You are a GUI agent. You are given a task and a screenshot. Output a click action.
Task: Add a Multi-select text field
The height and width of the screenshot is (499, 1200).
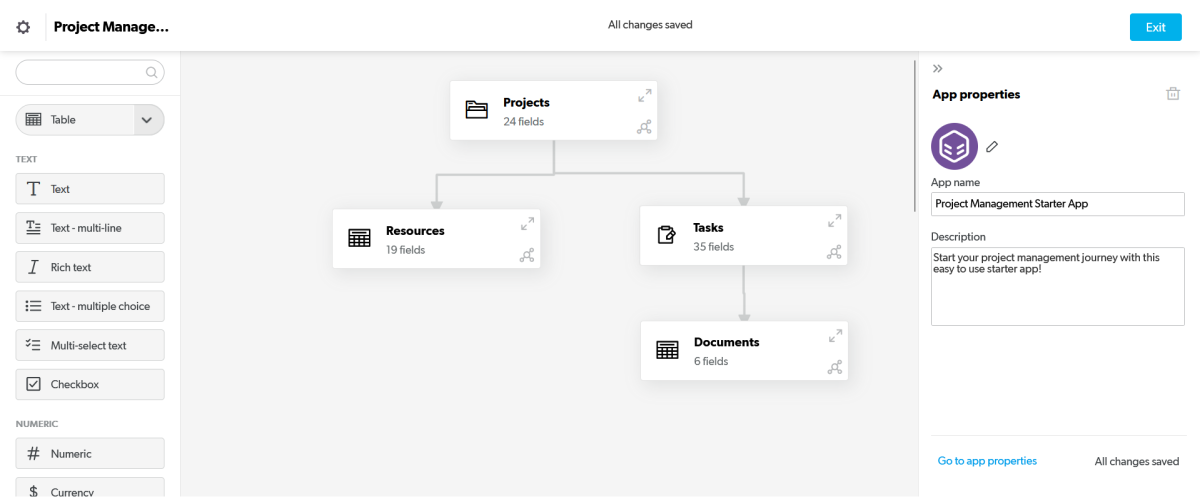[x=90, y=346]
